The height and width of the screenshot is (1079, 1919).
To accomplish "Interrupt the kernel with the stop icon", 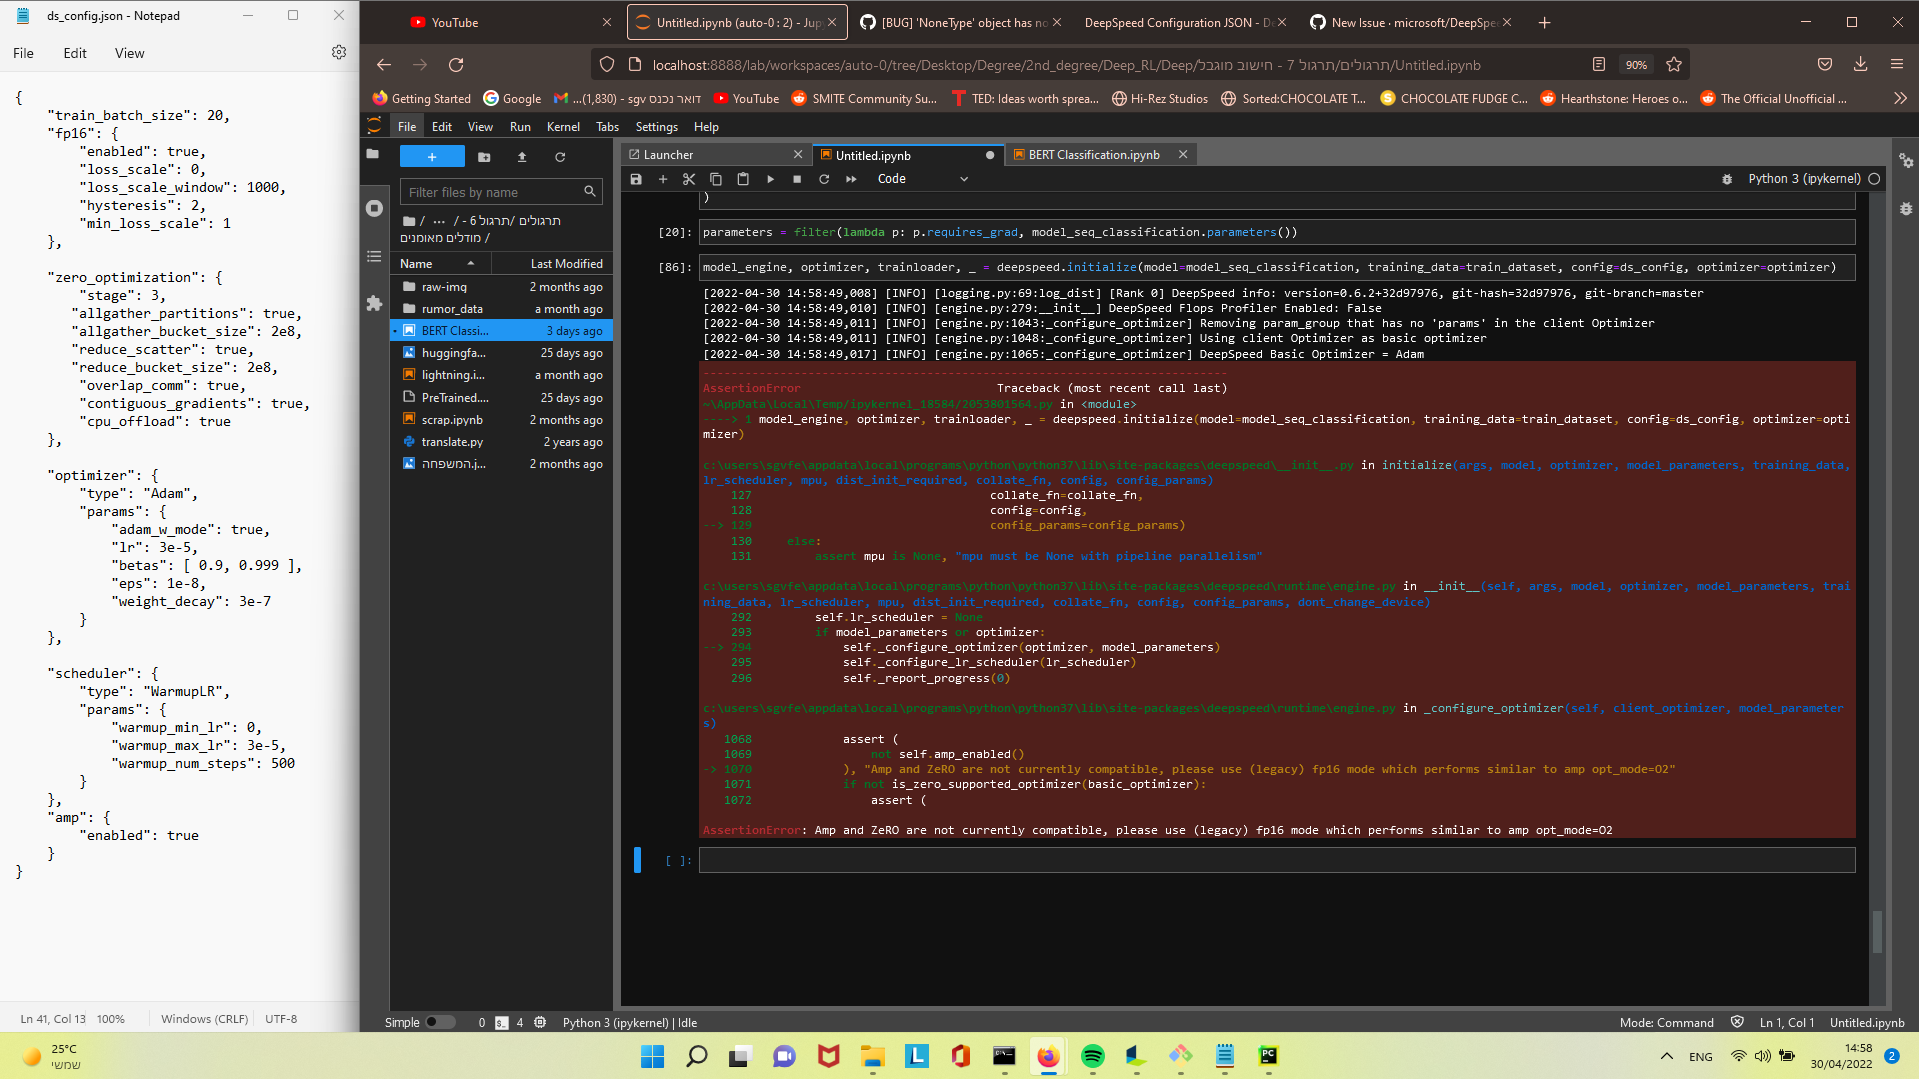I will tap(796, 178).
